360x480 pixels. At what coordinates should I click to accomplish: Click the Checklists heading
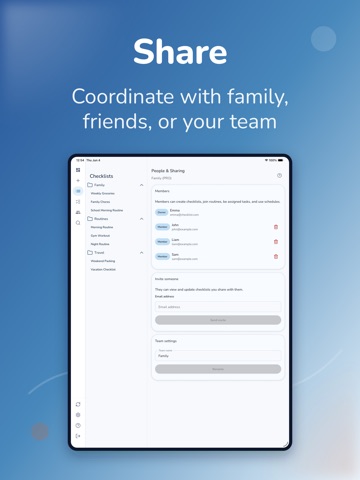click(101, 176)
